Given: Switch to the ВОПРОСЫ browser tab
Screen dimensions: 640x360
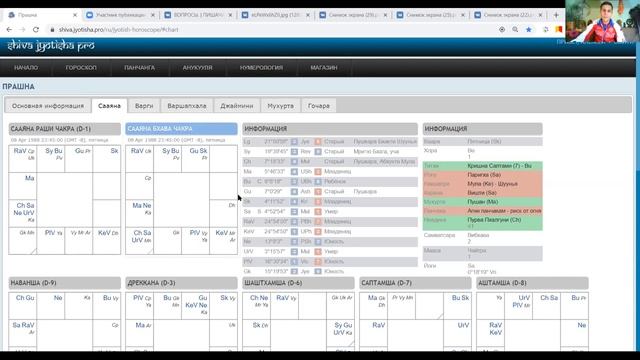Looking at the screenshot, I should [x=198, y=15].
